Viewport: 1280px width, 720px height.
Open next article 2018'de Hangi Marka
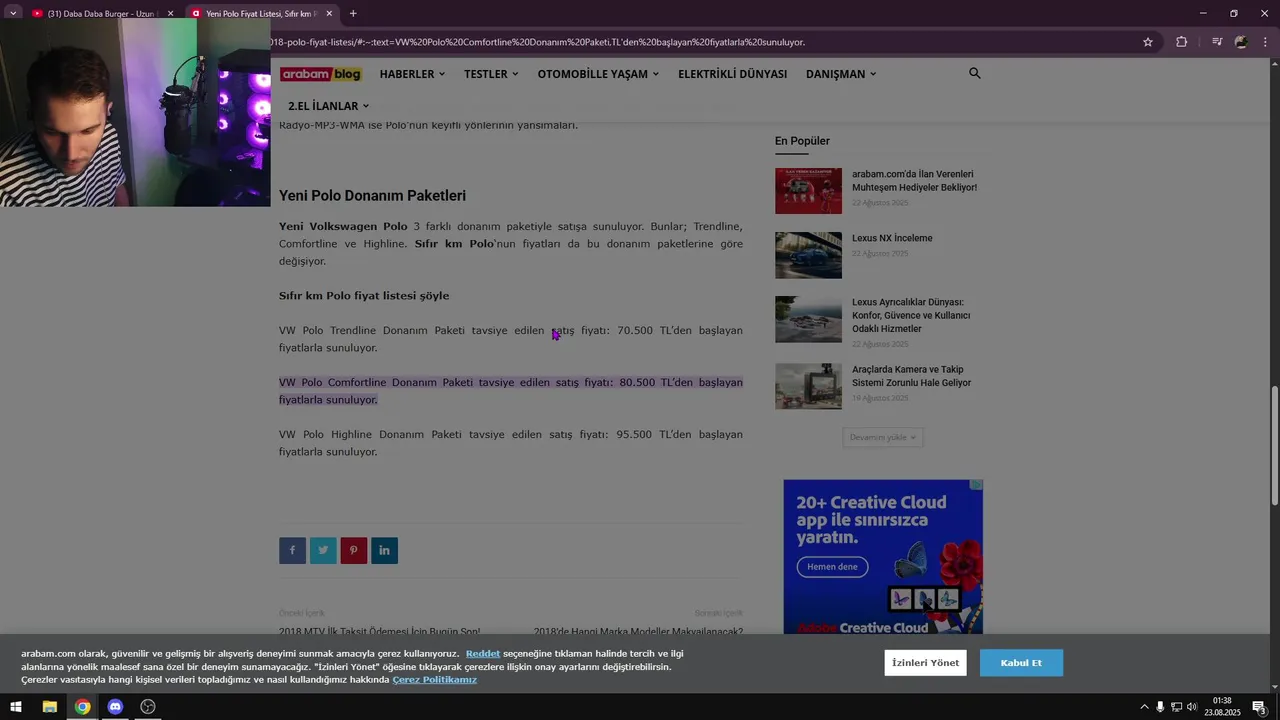(638, 630)
